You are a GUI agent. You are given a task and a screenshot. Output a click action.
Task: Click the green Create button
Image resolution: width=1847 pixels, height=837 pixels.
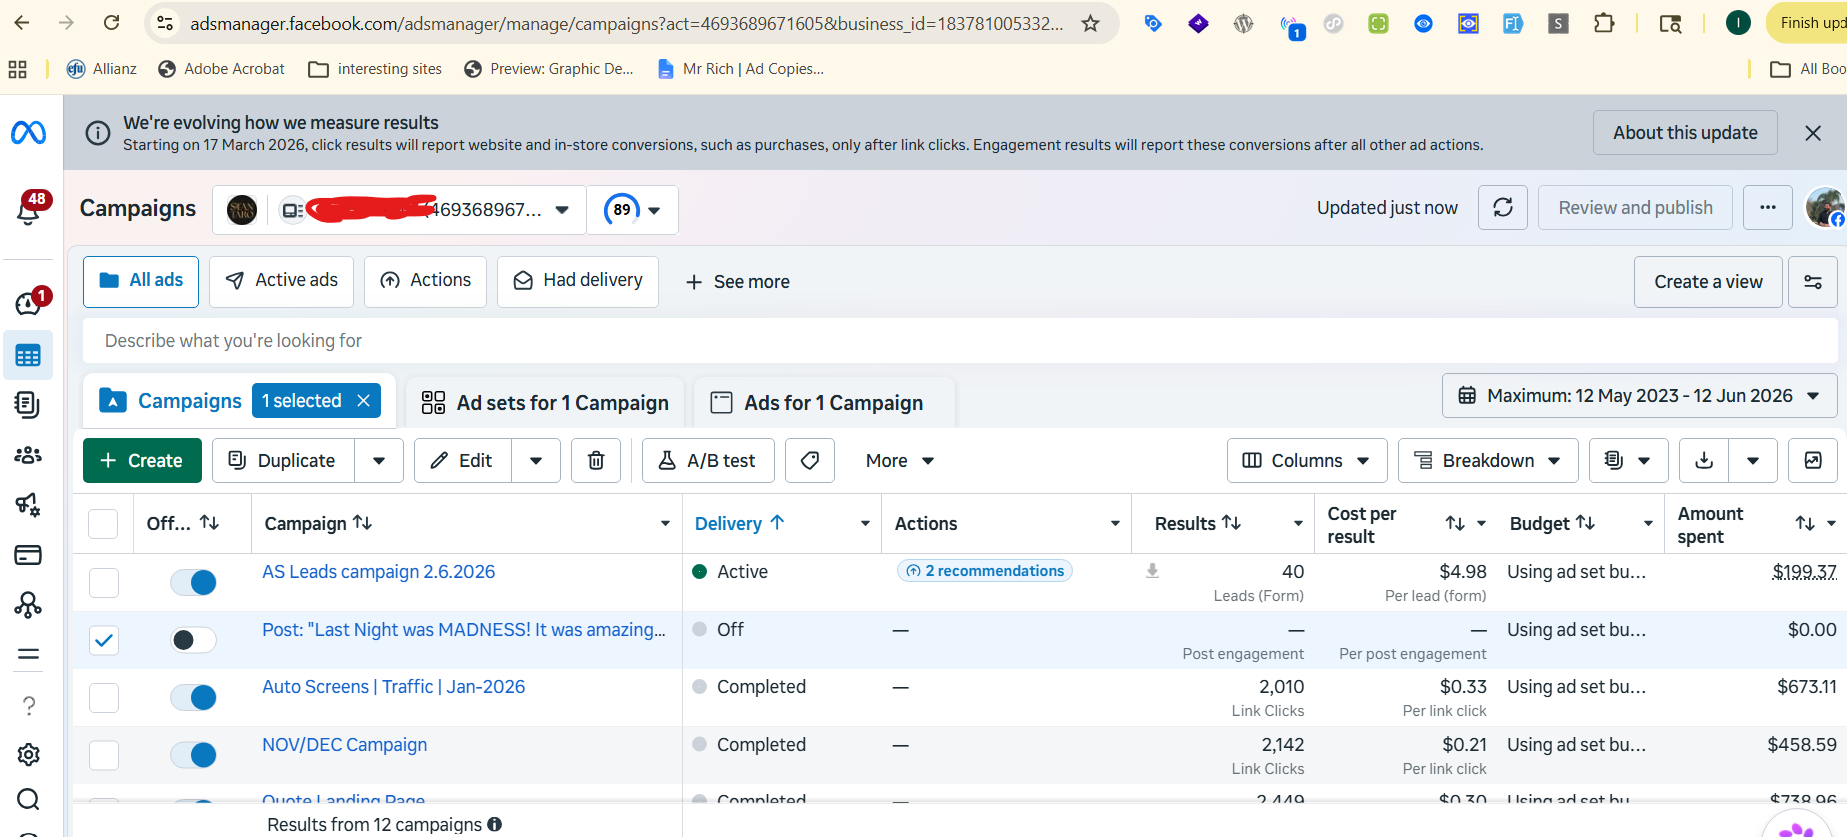click(142, 461)
